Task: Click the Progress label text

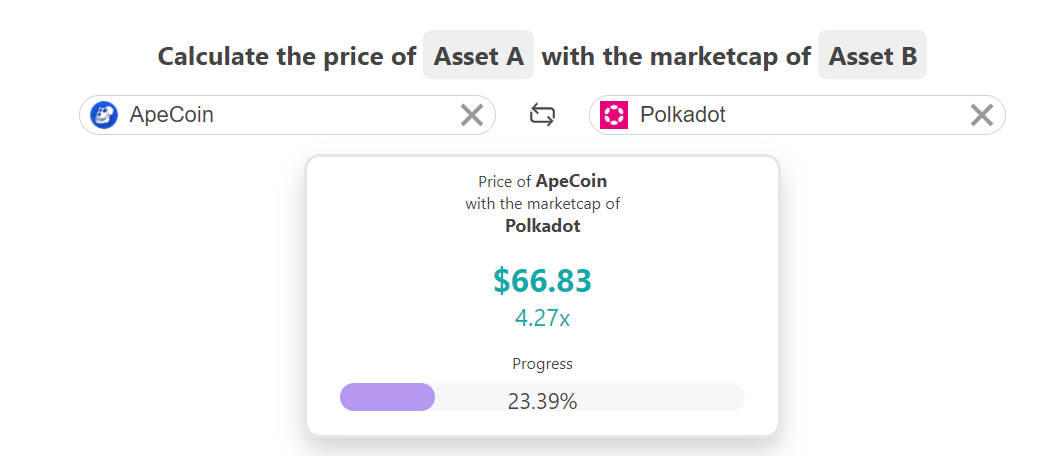Action: click(542, 363)
